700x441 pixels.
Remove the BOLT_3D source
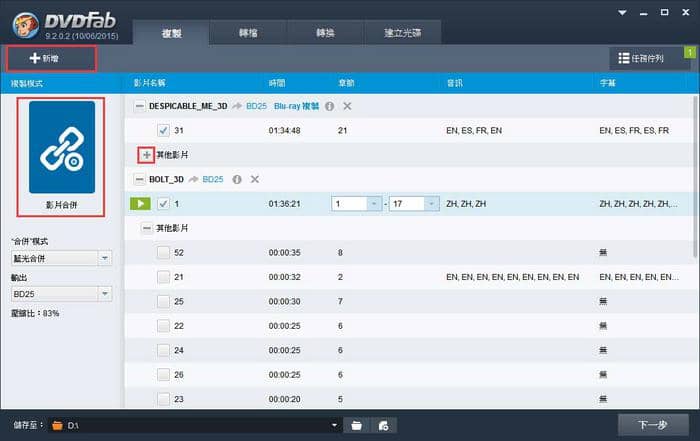click(x=254, y=179)
